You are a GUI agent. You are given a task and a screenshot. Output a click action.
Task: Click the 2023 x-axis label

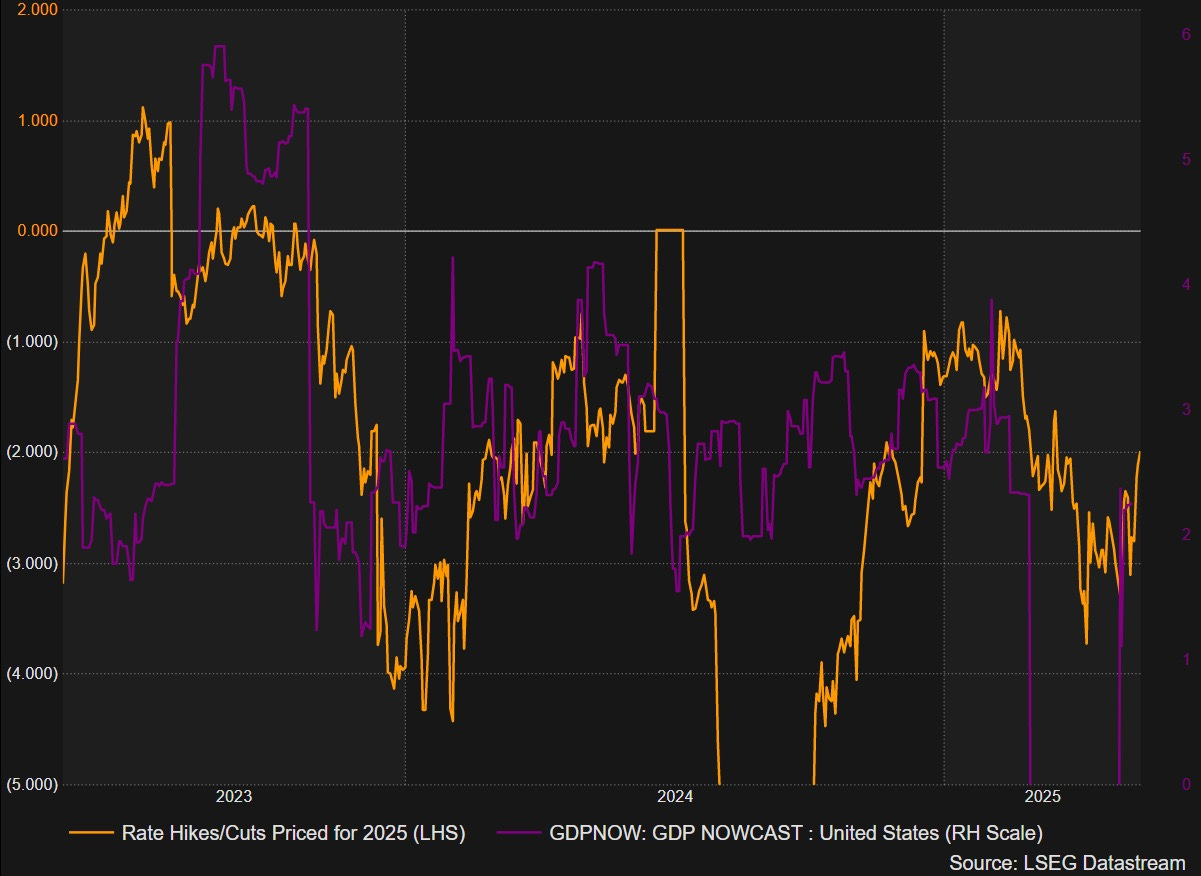click(x=233, y=797)
